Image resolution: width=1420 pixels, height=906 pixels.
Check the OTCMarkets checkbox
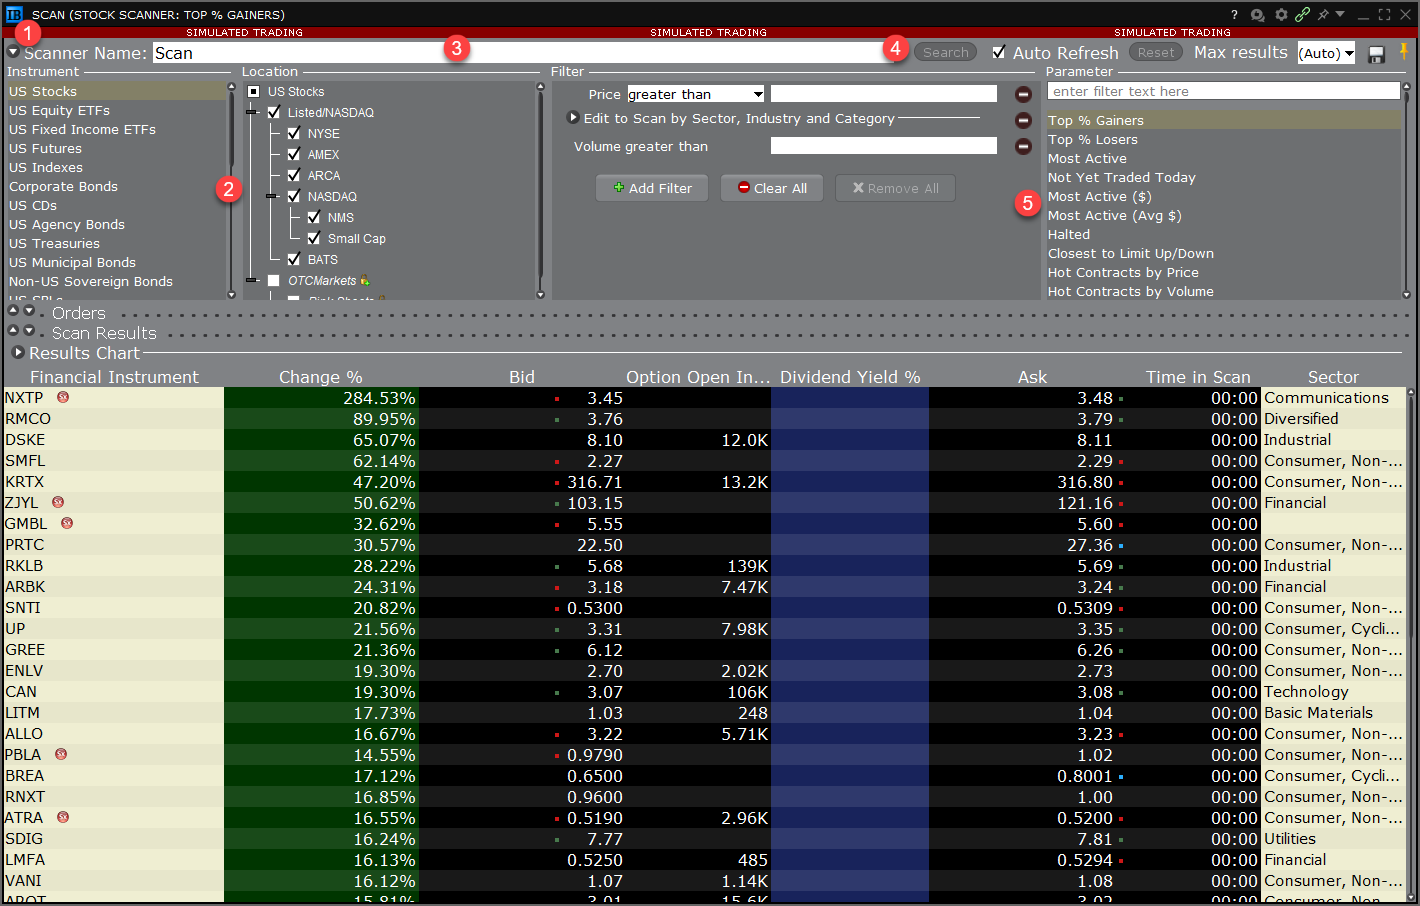(274, 281)
